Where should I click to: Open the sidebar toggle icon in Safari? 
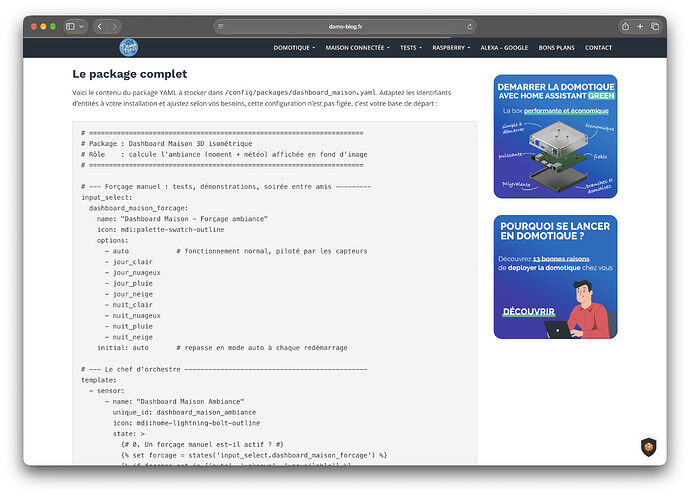pos(70,26)
